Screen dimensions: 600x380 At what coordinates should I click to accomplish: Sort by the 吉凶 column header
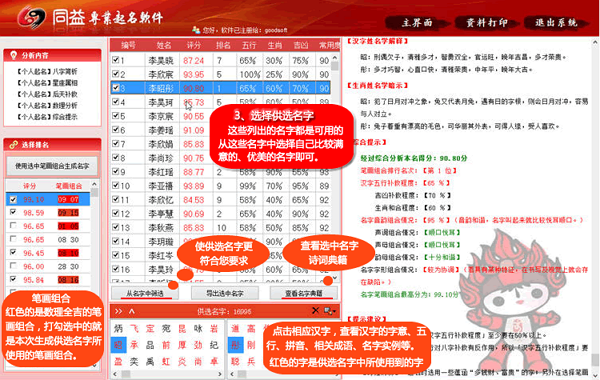click(301, 45)
